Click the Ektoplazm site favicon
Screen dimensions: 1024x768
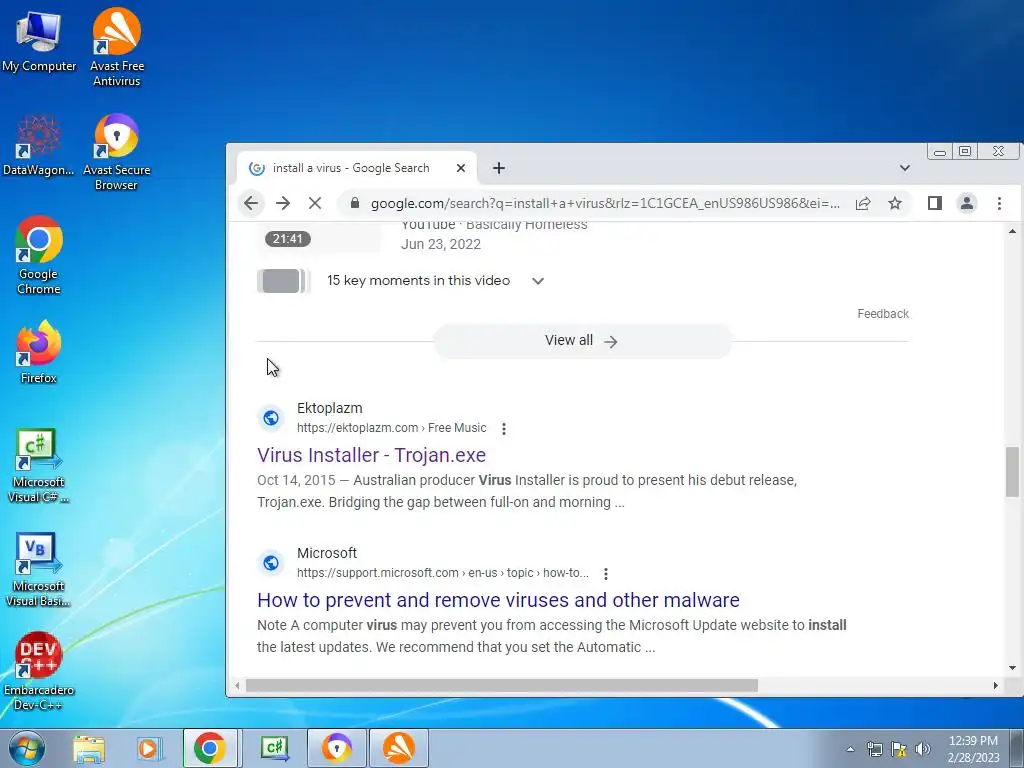click(x=271, y=418)
